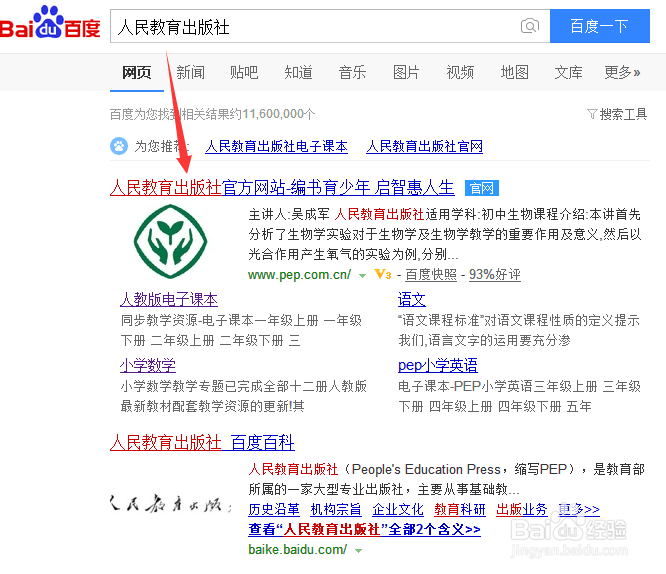Click description 同步教学资源-电子课本一年级上册

tap(219, 320)
